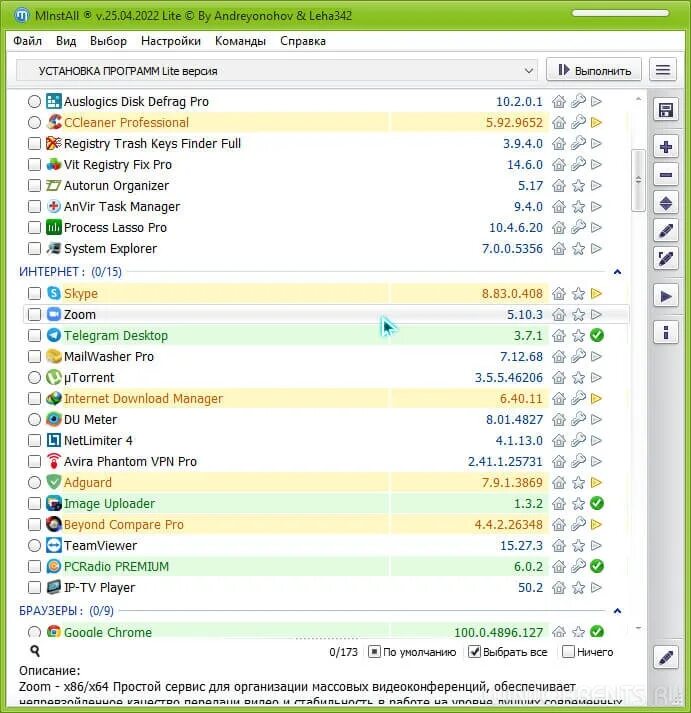Click the Registry Trash Keys Finder Full name
This screenshot has width=691, height=713.
[152, 143]
